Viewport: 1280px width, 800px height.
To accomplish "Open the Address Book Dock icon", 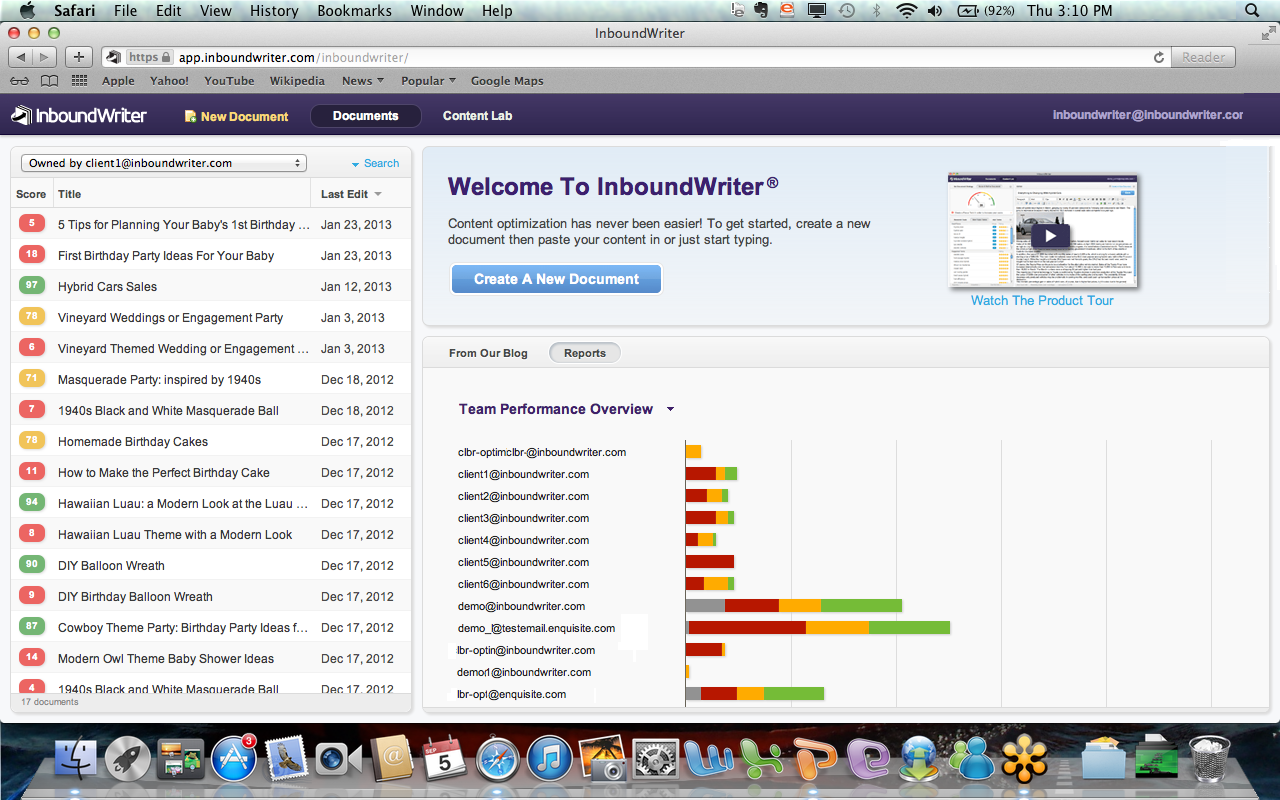I will click(x=392, y=759).
